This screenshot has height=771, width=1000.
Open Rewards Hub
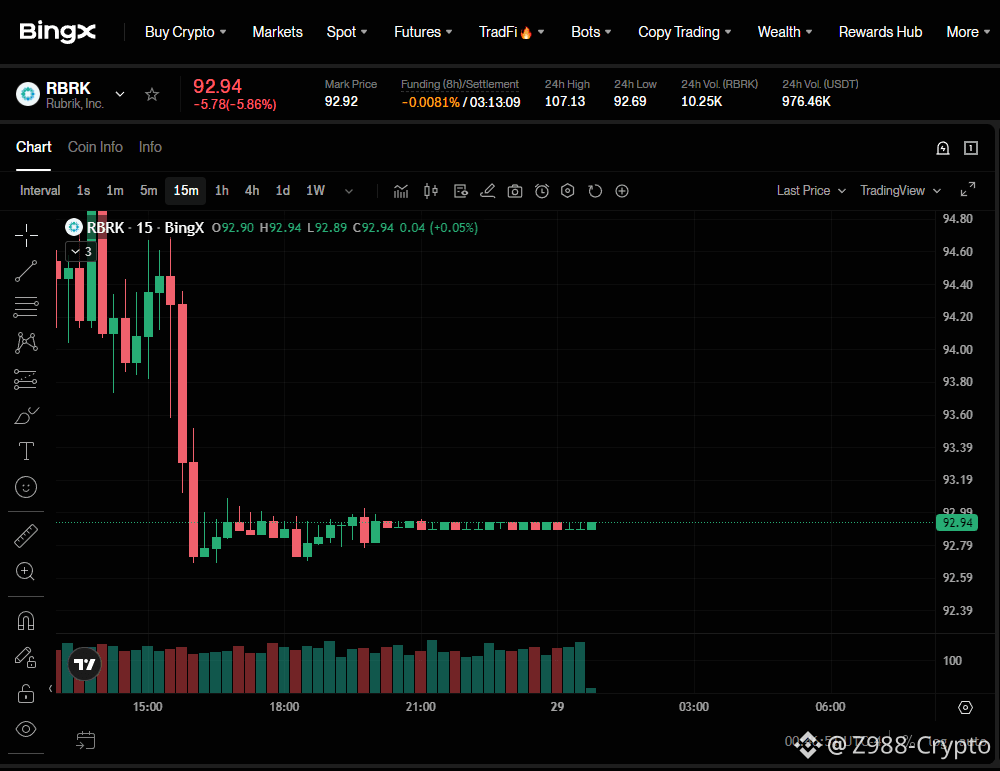[880, 32]
